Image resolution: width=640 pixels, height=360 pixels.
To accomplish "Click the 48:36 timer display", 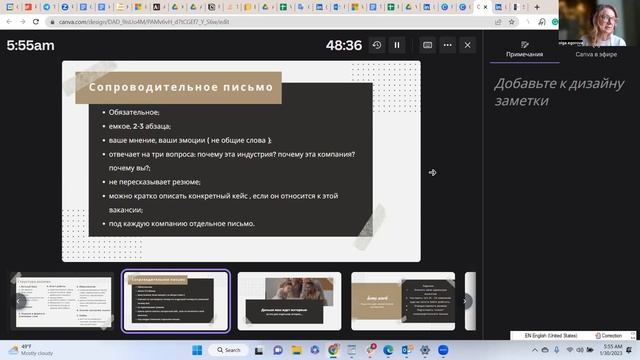I will pyautogui.click(x=344, y=45).
